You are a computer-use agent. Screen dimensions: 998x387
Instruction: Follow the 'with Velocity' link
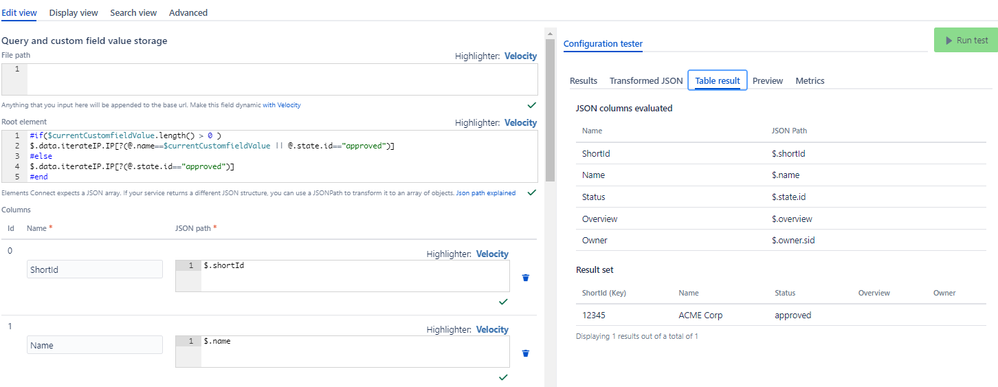point(282,105)
